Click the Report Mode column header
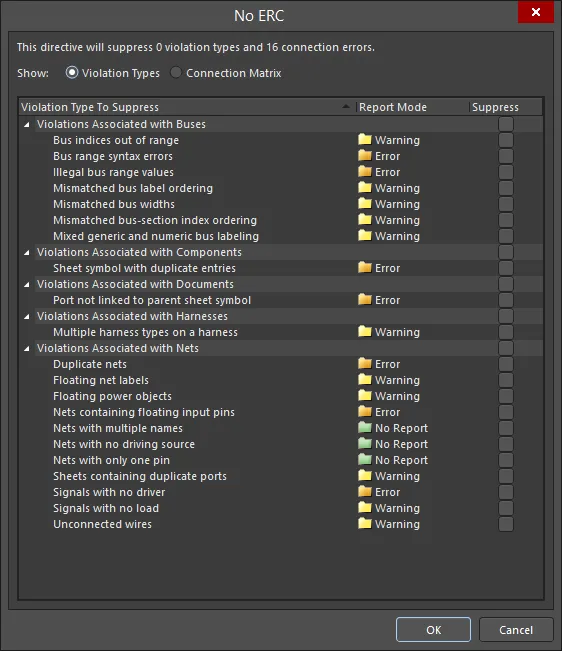562x651 pixels. (x=413, y=107)
